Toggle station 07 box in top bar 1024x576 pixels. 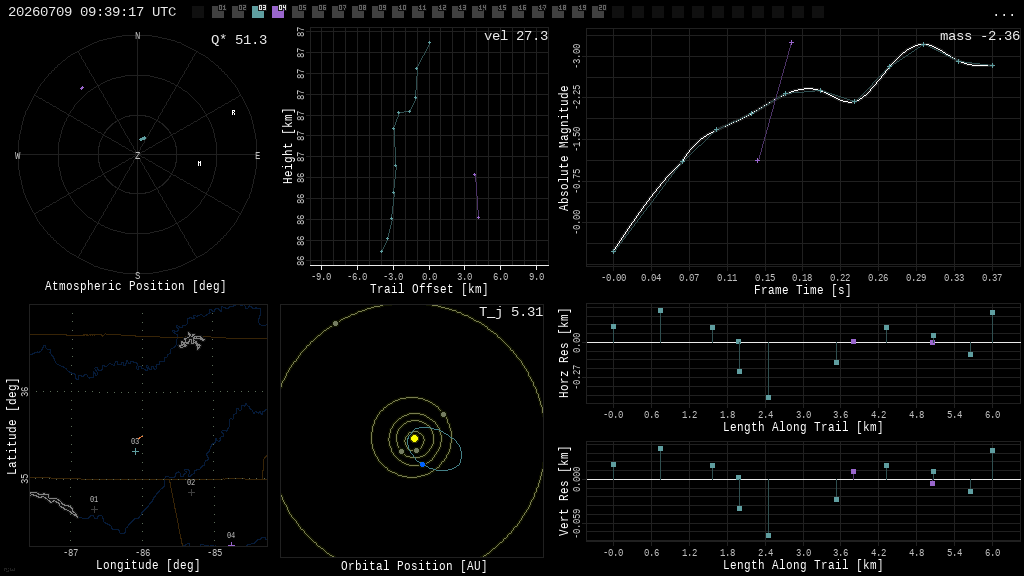(x=338, y=12)
